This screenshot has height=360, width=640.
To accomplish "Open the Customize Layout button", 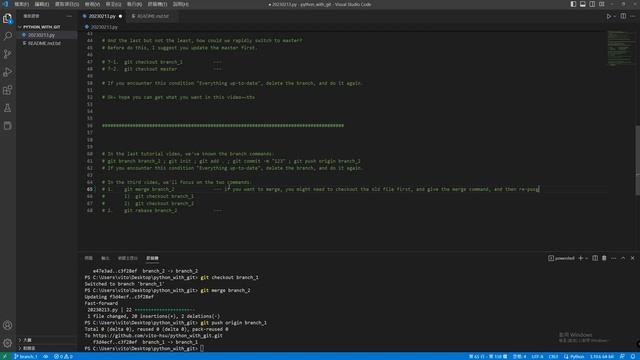I will 602,4.
